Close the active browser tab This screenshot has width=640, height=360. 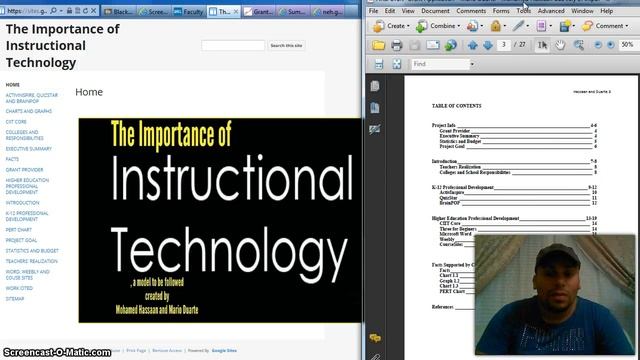coord(236,11)
